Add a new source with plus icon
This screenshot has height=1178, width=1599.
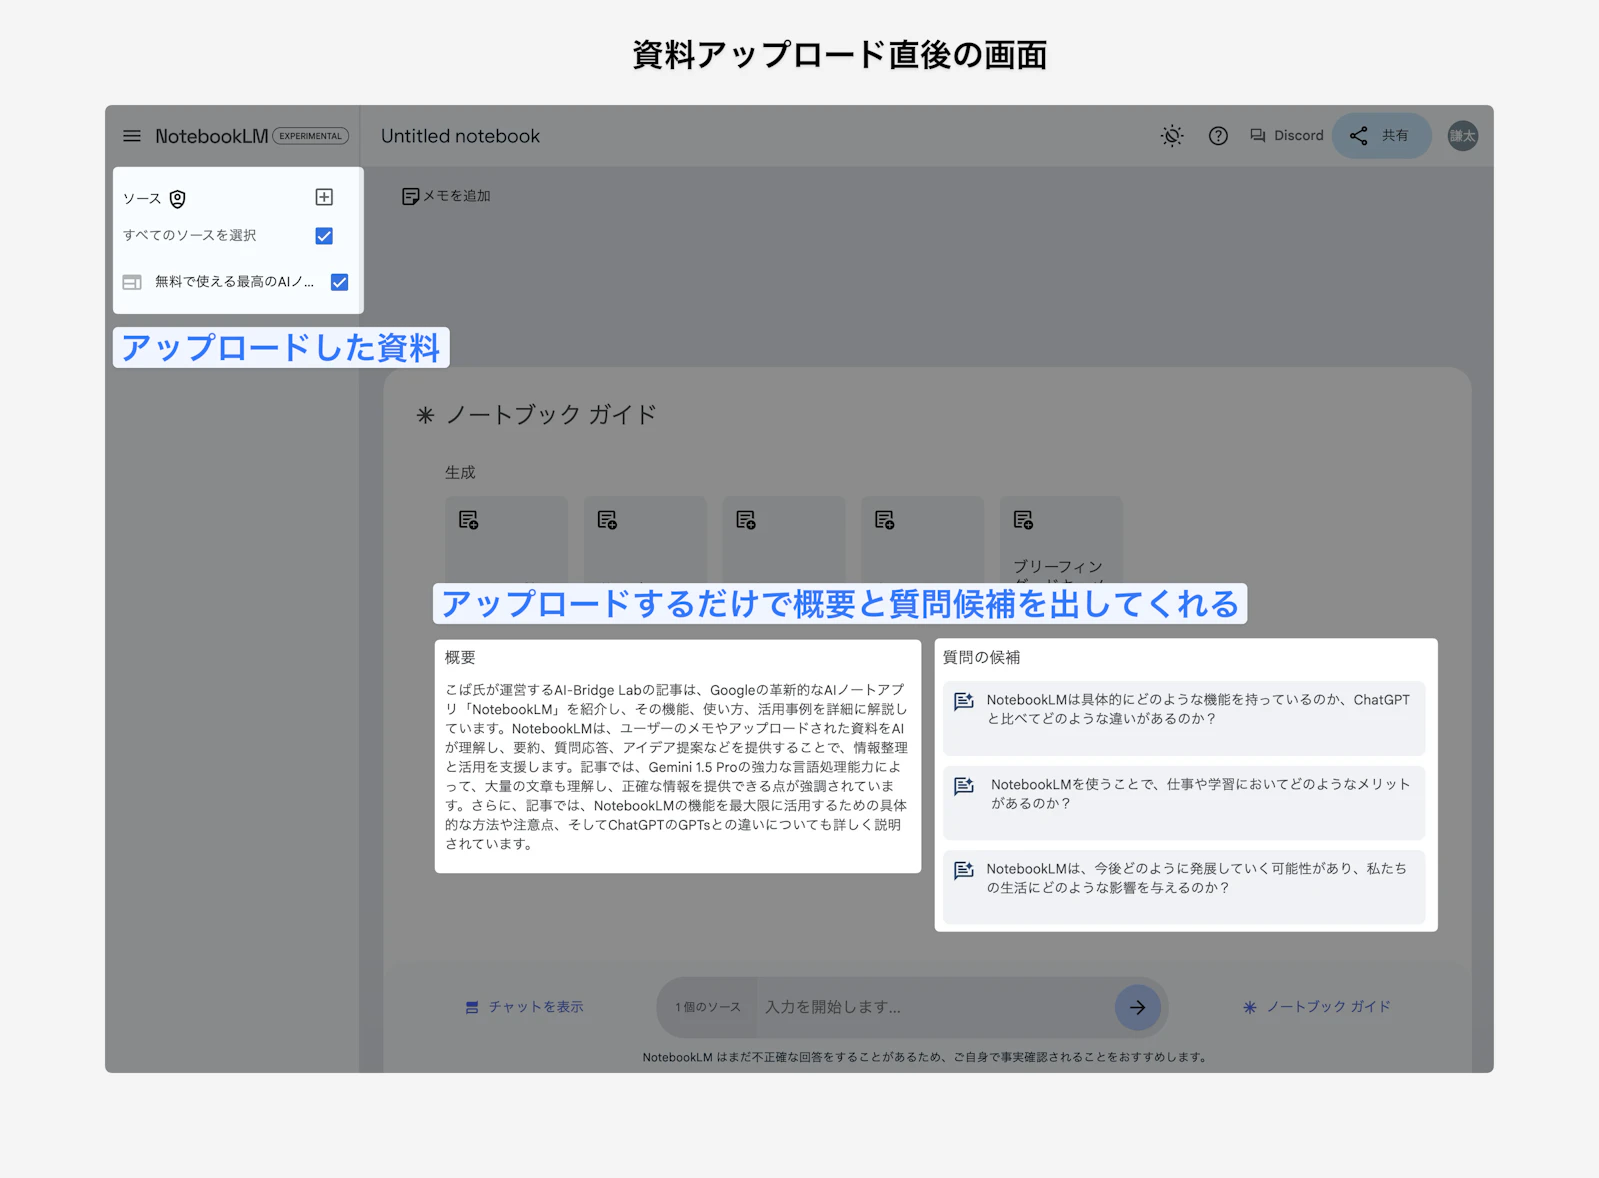click(x=324, y=197)
